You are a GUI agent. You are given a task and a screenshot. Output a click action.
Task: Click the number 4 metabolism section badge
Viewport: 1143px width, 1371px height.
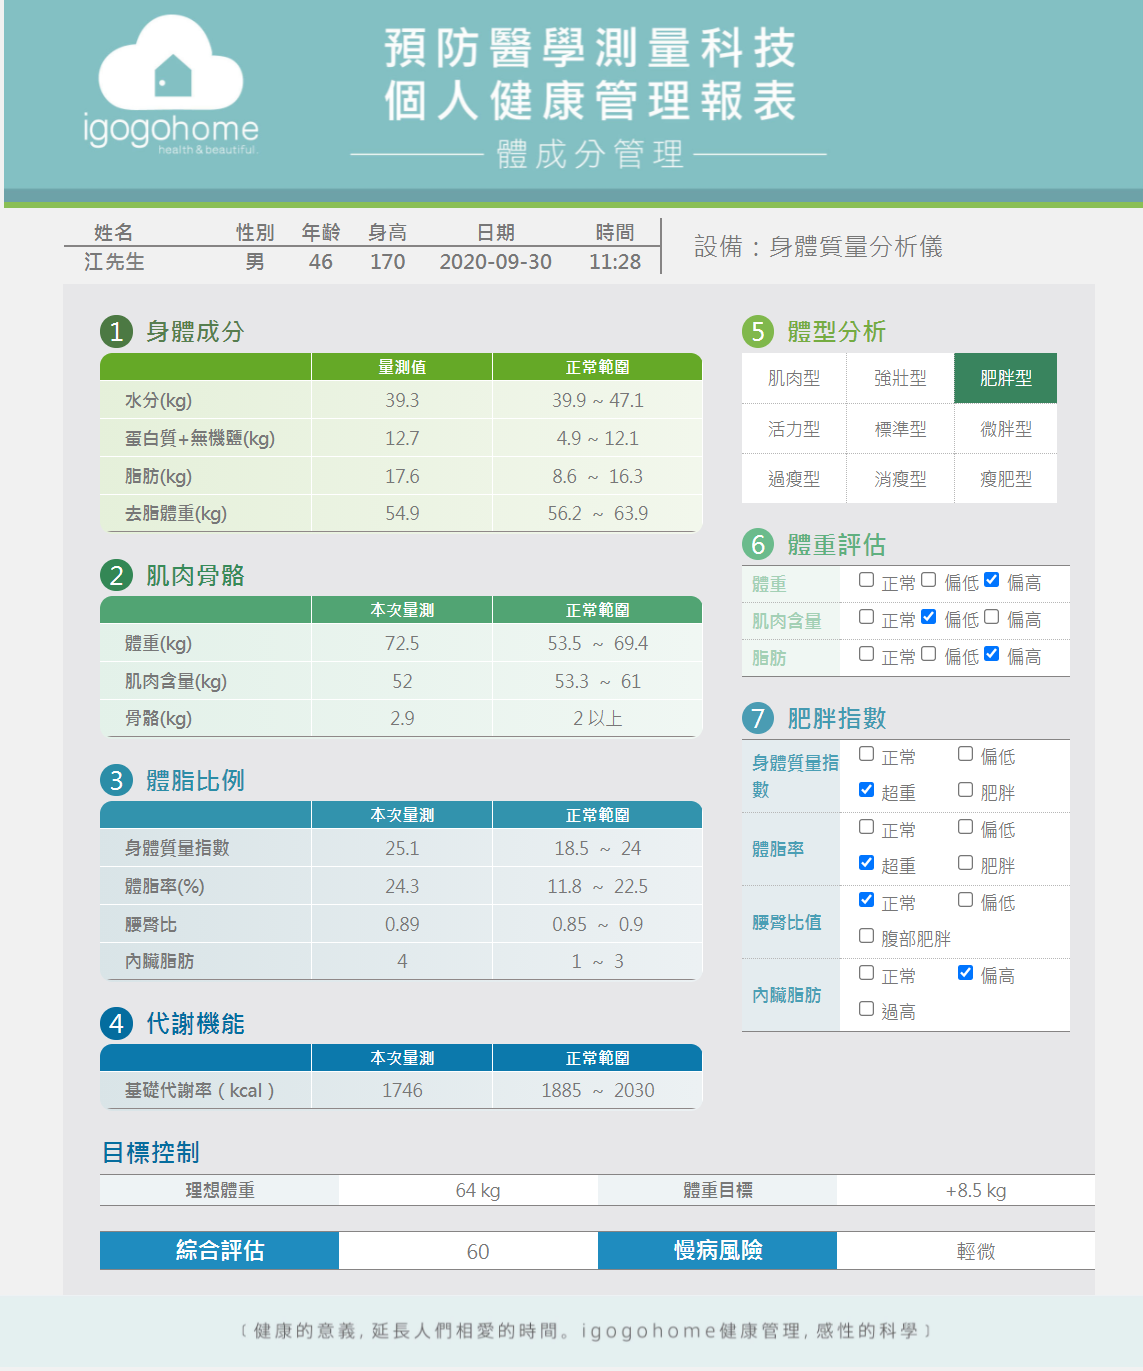coord(116,1024)
